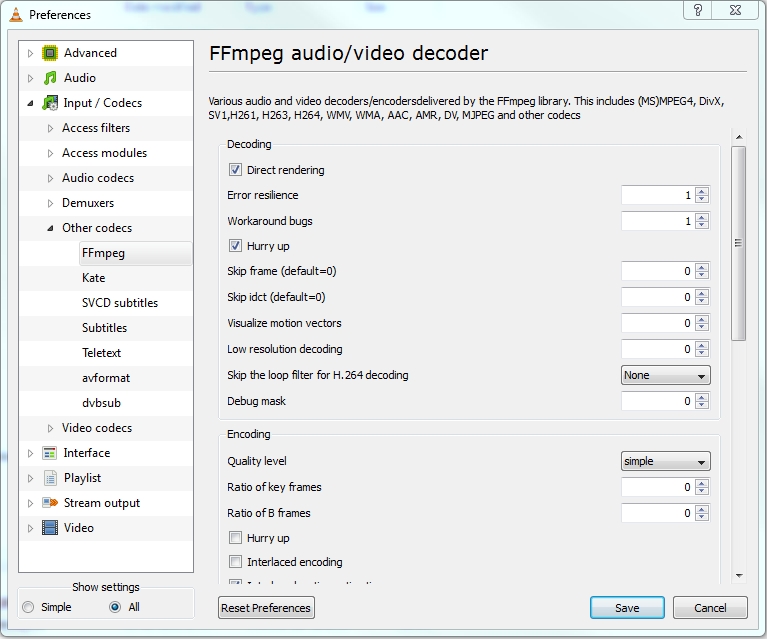Click Ratio of B frames field
The height and width of the screenshot is (639, 767).
(658, 513)
